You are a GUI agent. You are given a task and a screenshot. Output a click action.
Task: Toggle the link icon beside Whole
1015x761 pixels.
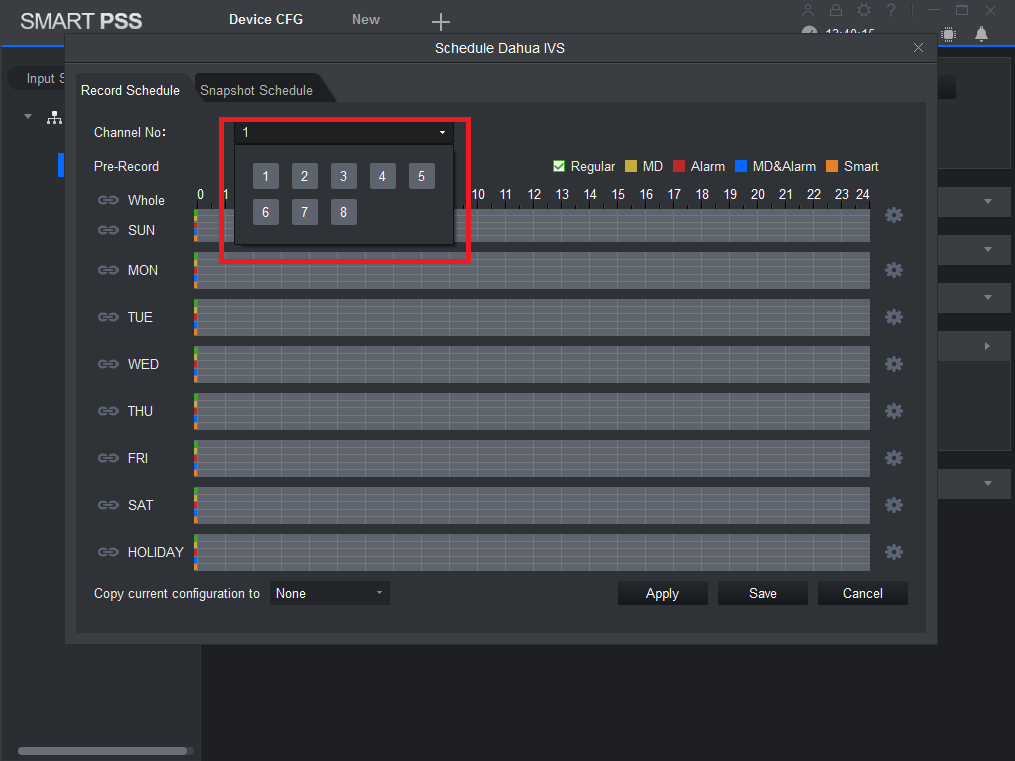108,200
